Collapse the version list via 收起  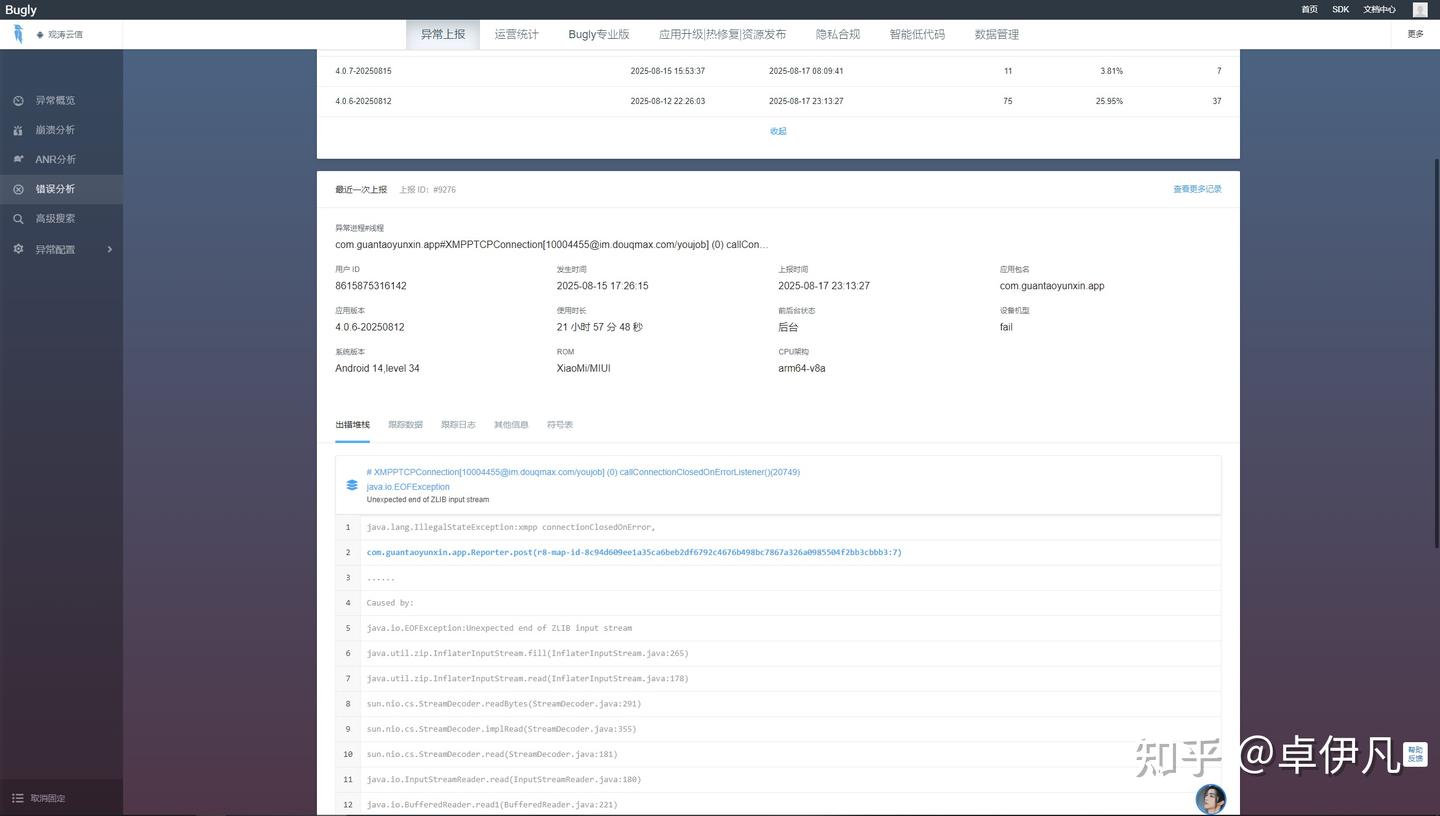(777, 130)
